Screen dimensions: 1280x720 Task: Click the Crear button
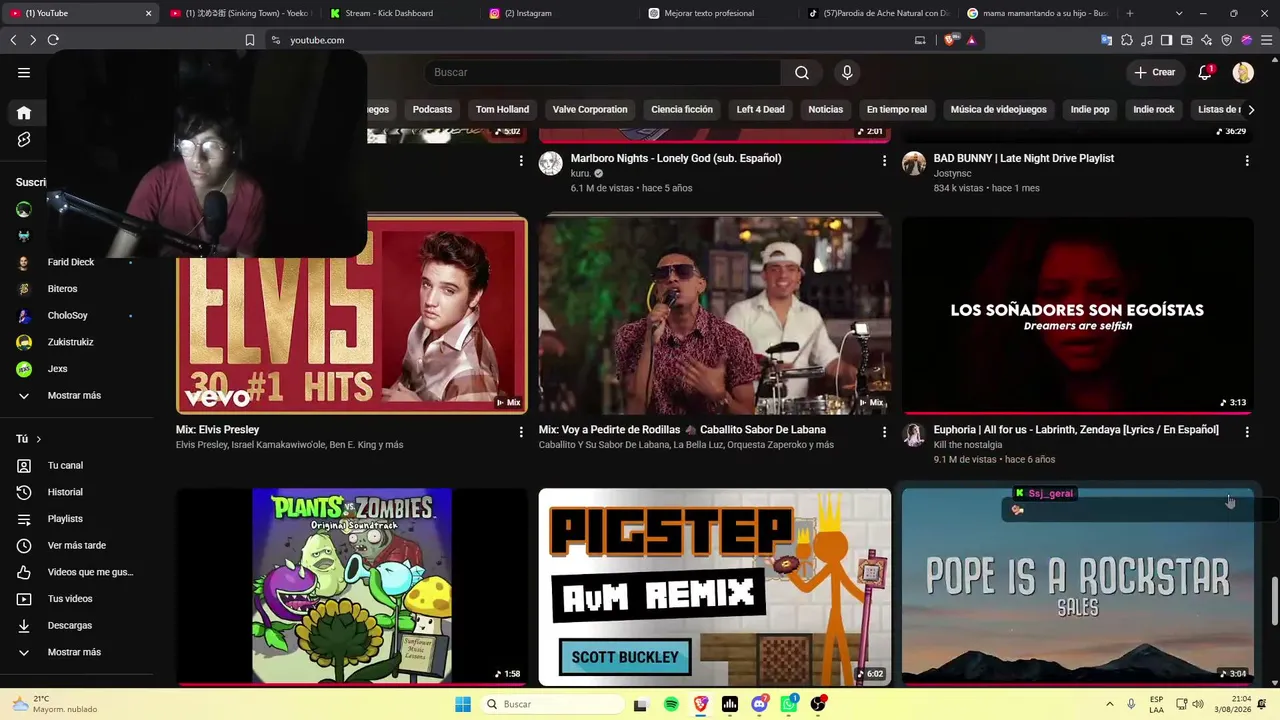[x=1155, y=72]
